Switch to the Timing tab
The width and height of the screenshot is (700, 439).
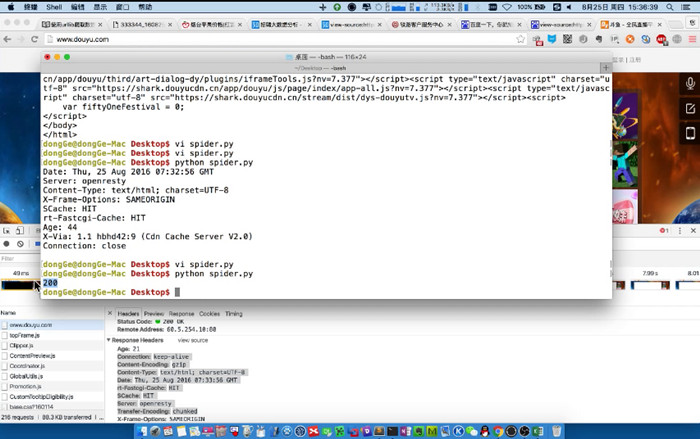click(x=233, y=314)
